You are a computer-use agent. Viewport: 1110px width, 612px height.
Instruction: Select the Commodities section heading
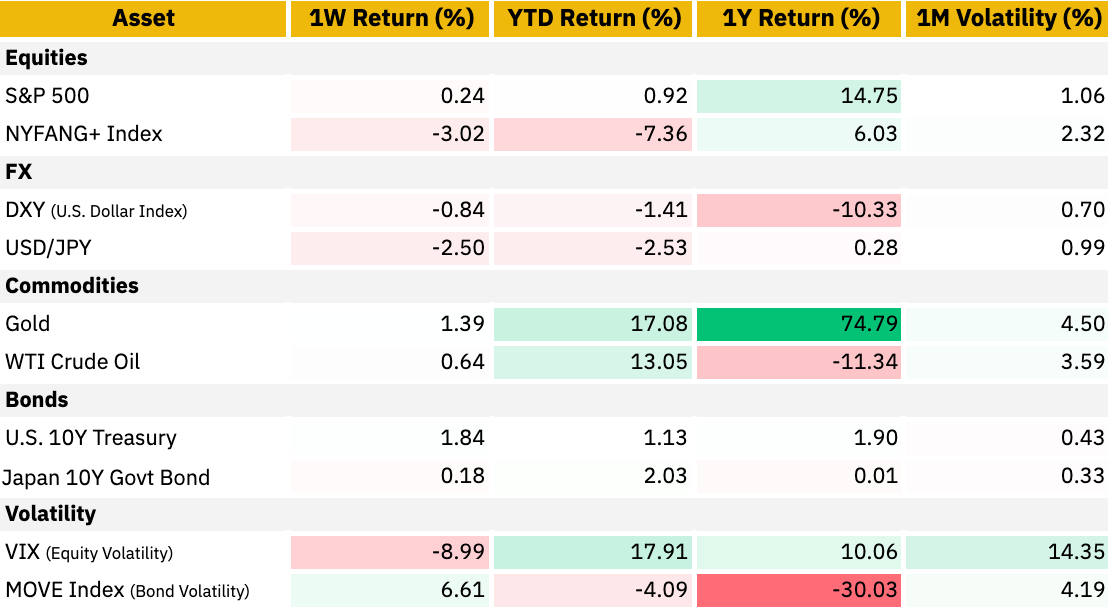coord(72,286)
